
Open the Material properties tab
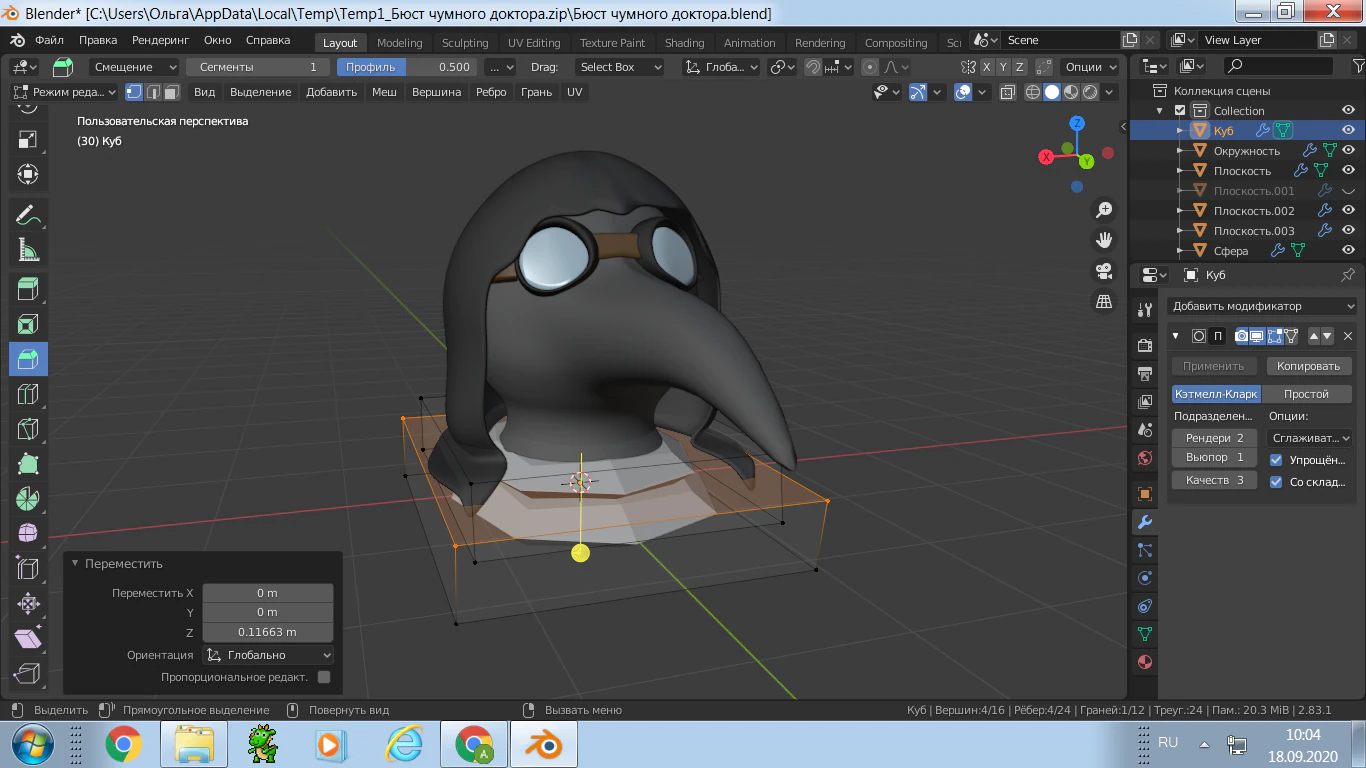coord(1145,662)
